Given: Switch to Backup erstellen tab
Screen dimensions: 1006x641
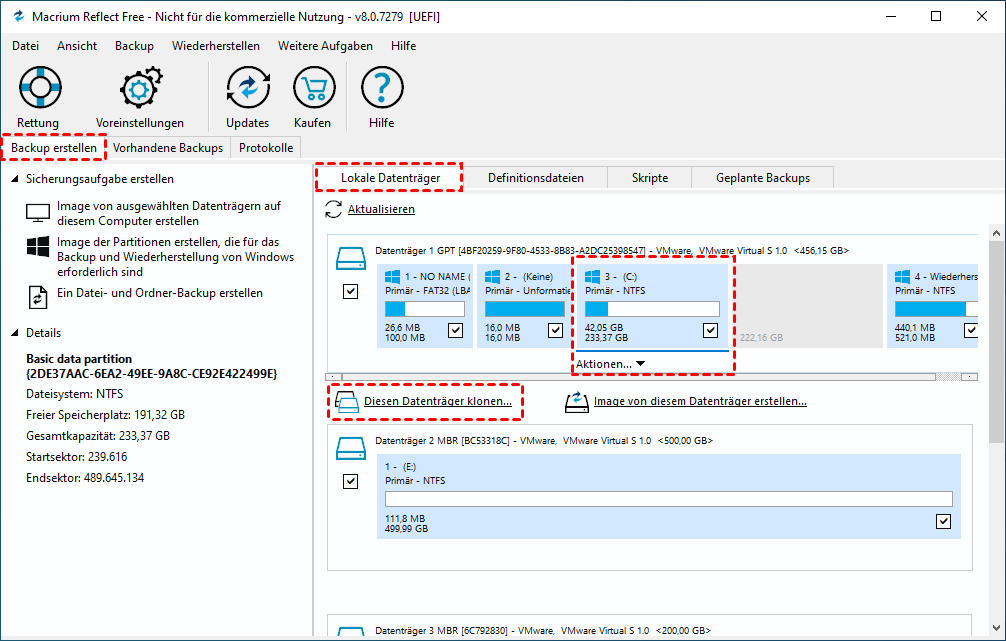Looking at the screenshot, I should pyautogui.click(x=54, y=148).
